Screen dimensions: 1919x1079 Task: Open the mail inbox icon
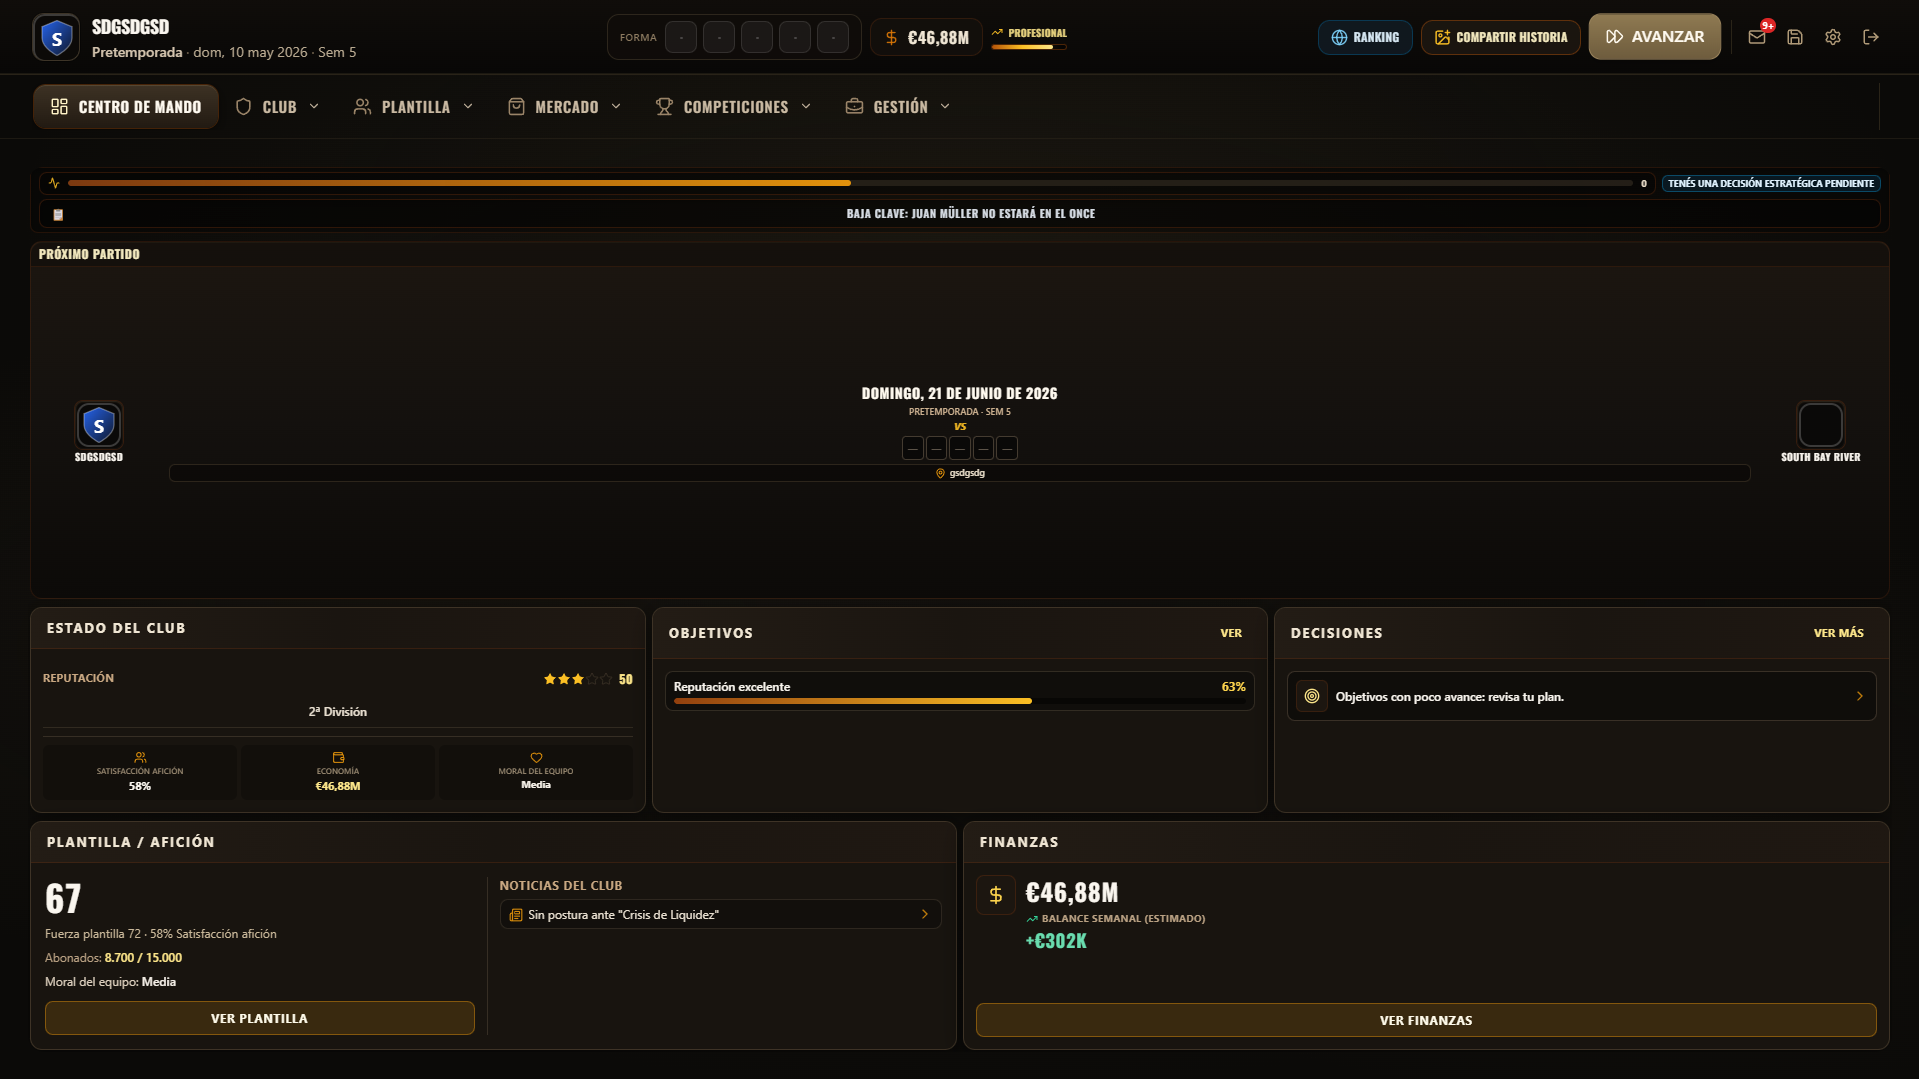pos(1756,37)
